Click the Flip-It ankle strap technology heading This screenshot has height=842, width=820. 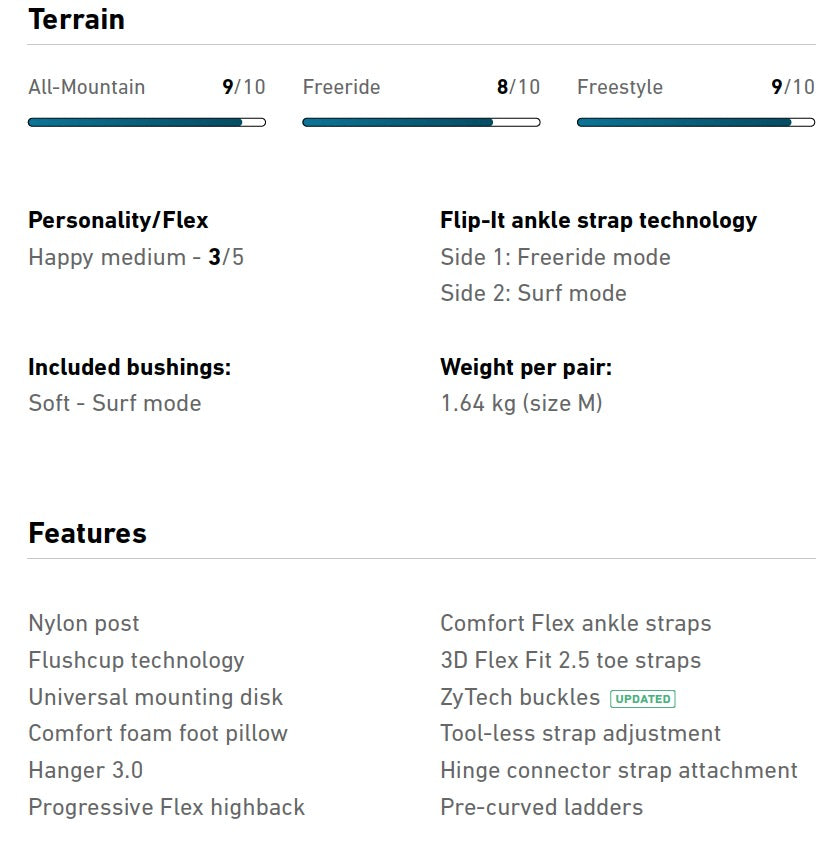click(598, 220)
